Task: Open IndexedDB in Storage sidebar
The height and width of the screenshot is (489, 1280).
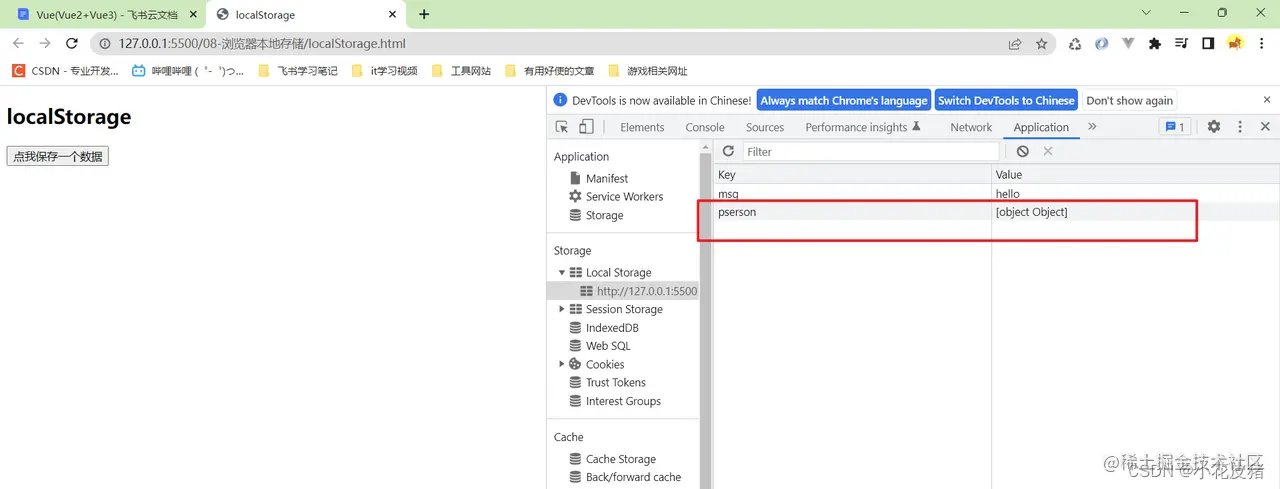Action: 612,327
